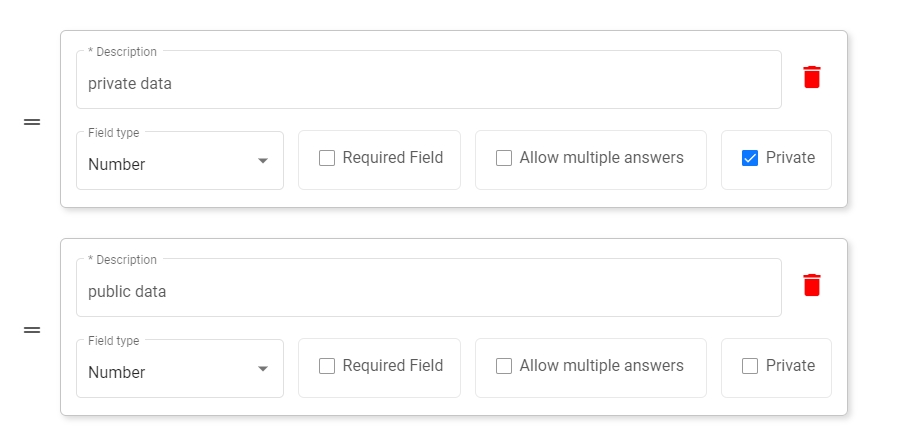The image size is (905, 442).
Task: Check Required Field for private data
Action: [x=327, y=158]
